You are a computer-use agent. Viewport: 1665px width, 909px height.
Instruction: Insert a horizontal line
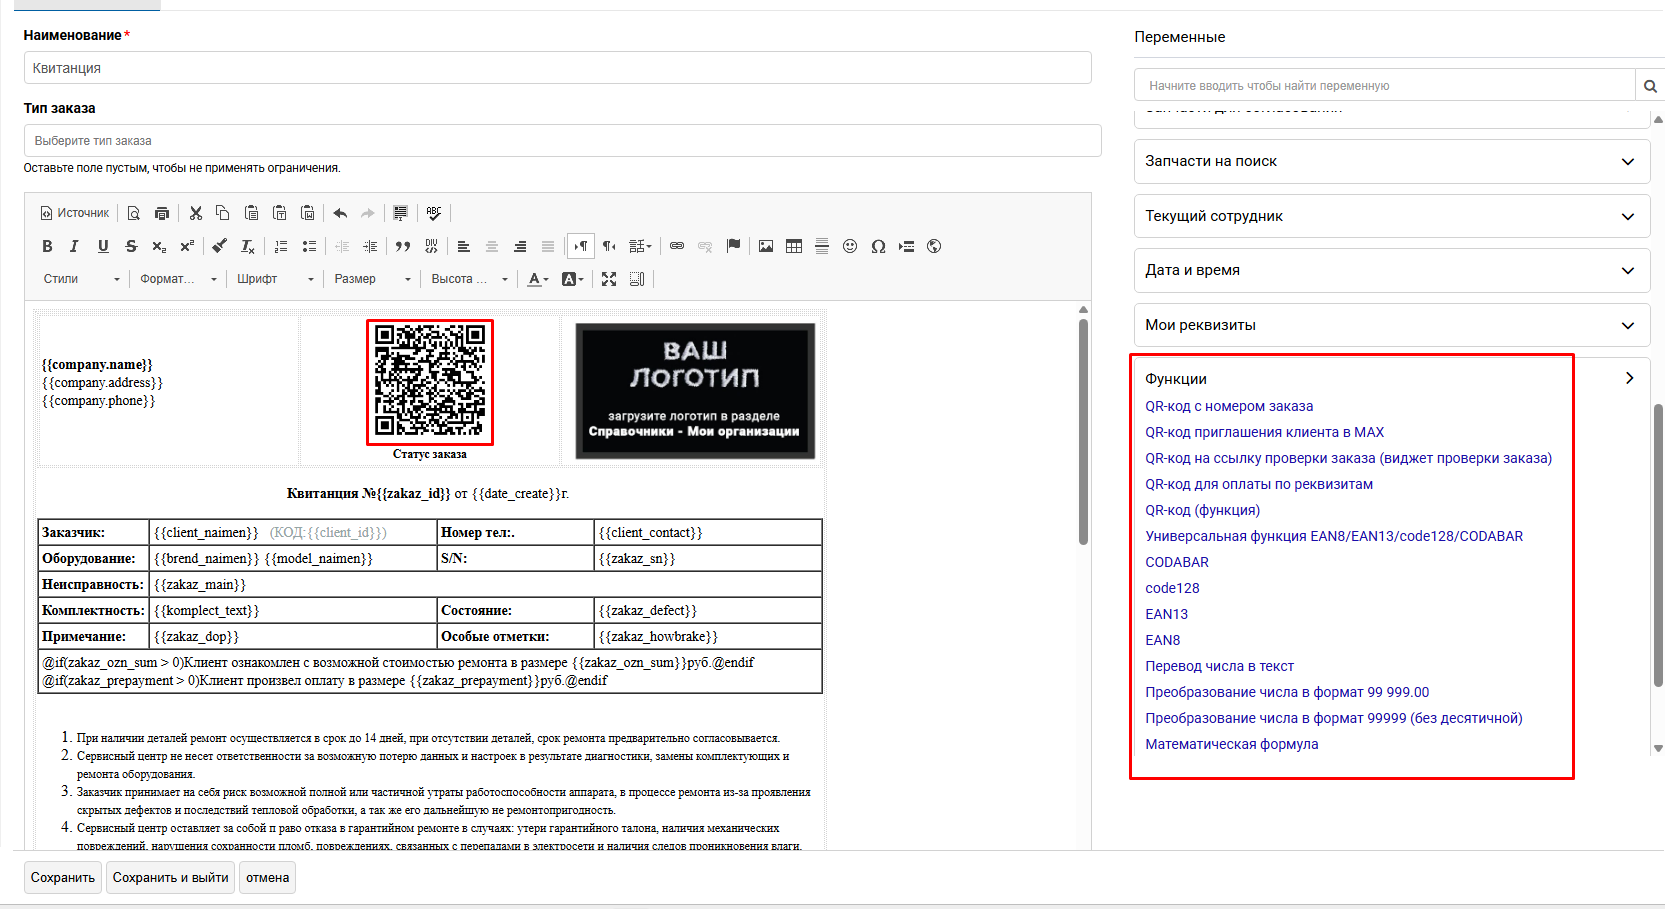[822, 246]
